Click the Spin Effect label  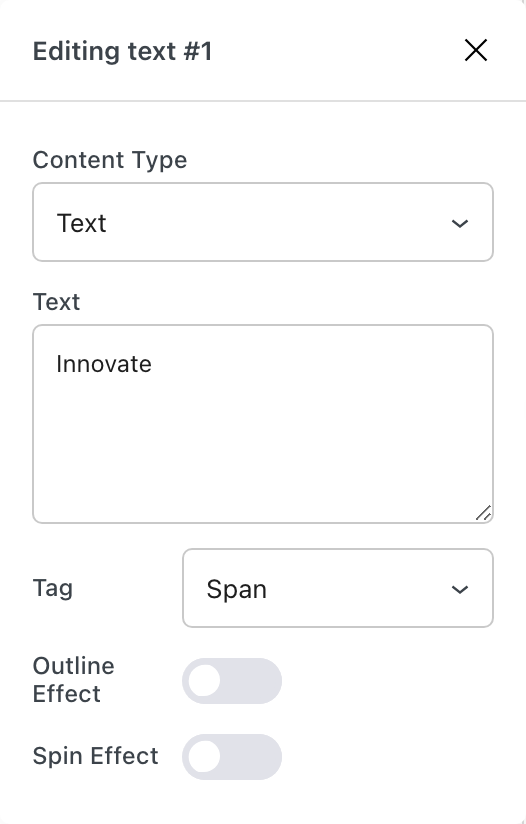[x=95, y=756]
